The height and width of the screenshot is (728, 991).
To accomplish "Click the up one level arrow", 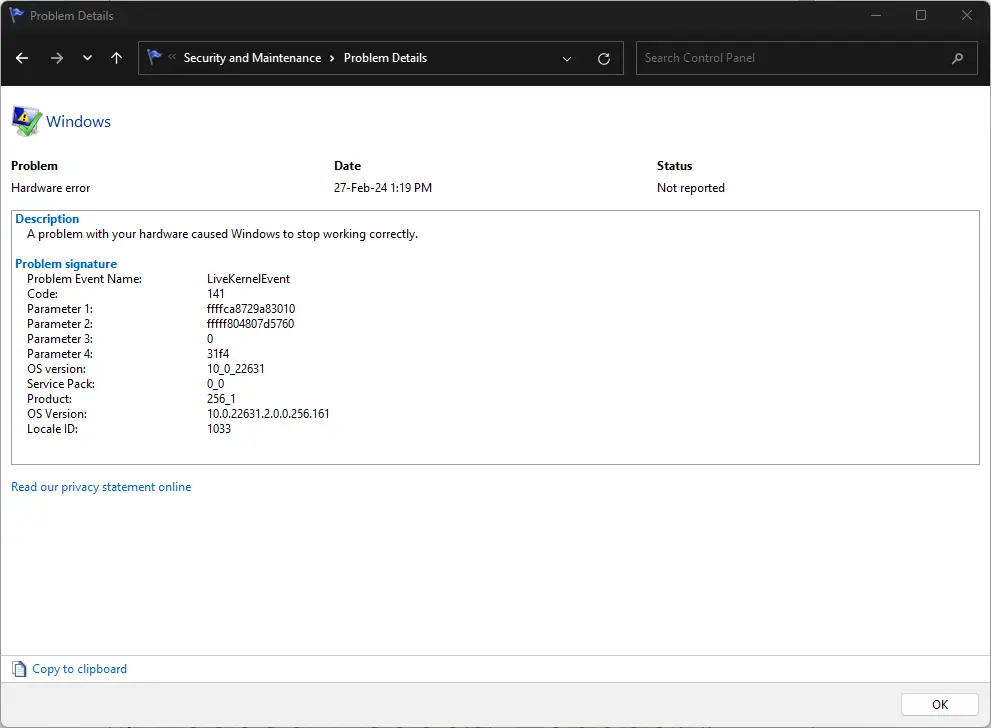I will (116, 58).
